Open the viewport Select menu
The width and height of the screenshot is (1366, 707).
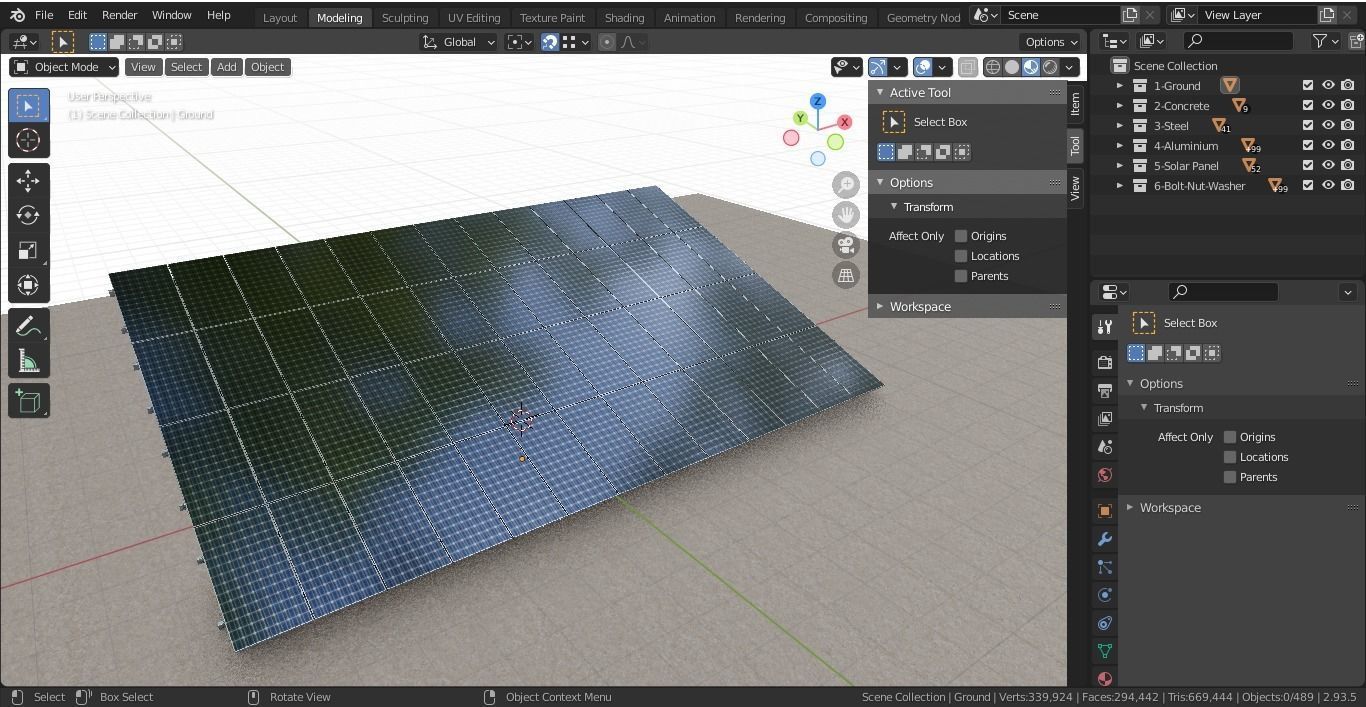186,67
